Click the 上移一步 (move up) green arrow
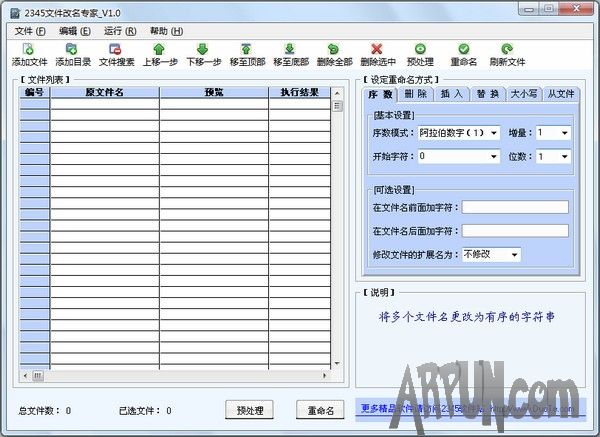 pos(159,49)
